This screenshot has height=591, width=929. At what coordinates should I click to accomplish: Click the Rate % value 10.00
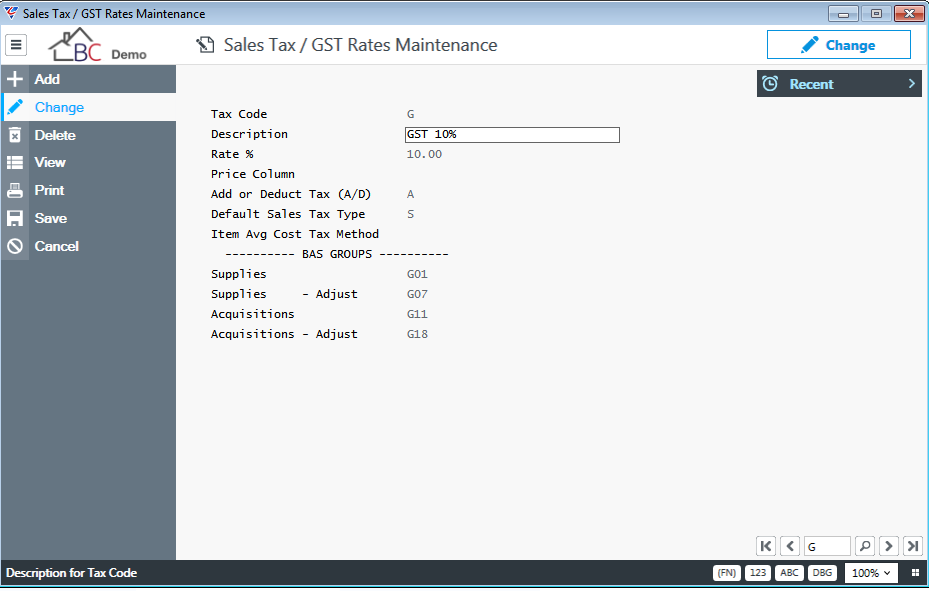pyautogui.click(x=424, y=154)
